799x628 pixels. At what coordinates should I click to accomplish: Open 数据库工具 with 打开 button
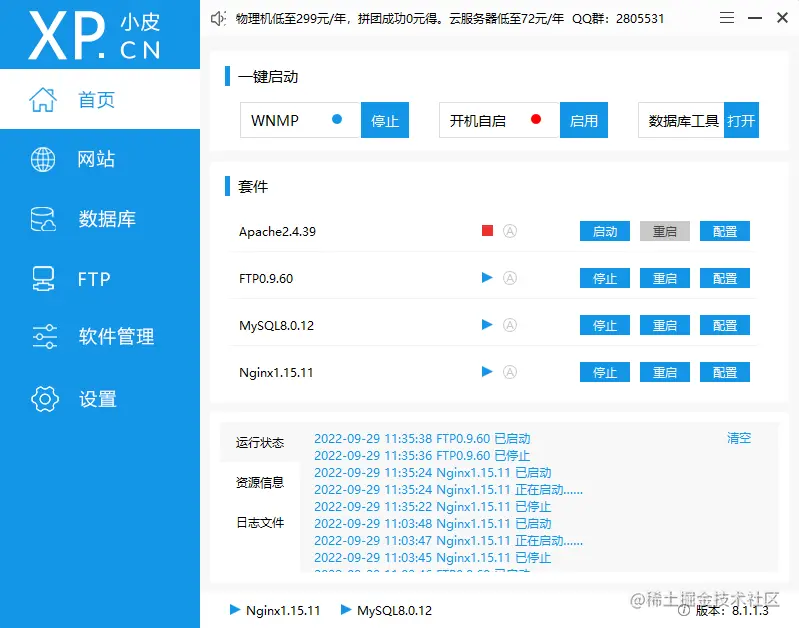[741, 120]
